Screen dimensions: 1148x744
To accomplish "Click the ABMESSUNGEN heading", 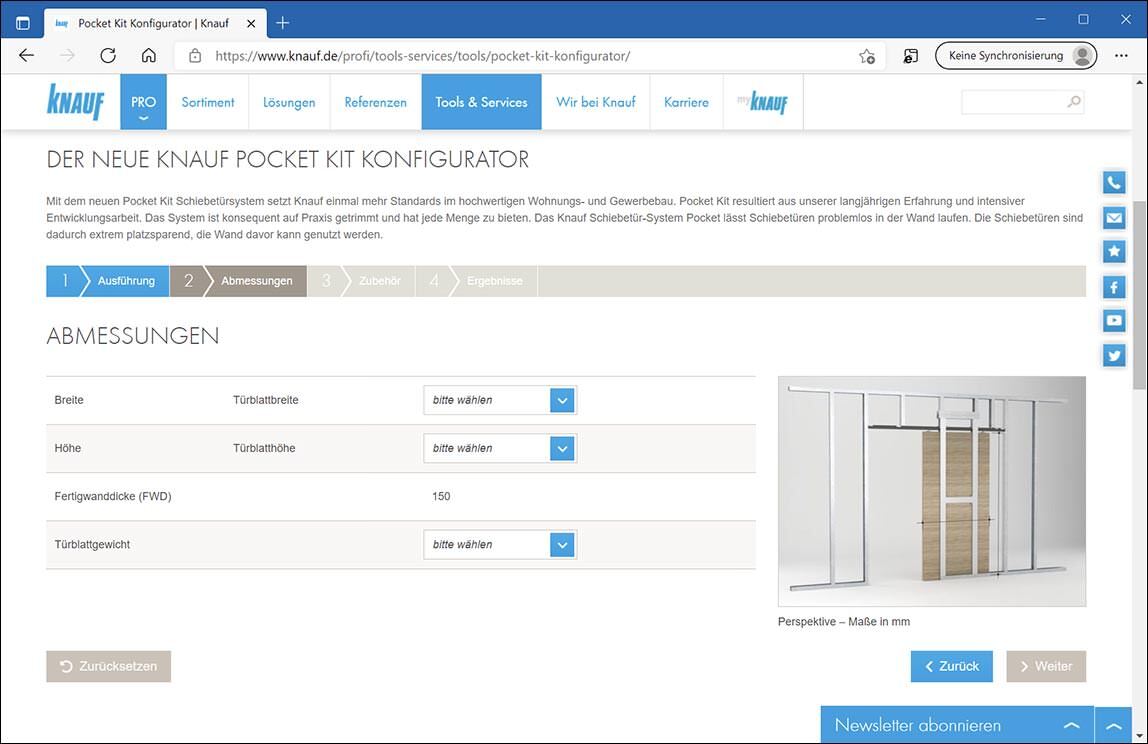I will (x=133, y=335).
